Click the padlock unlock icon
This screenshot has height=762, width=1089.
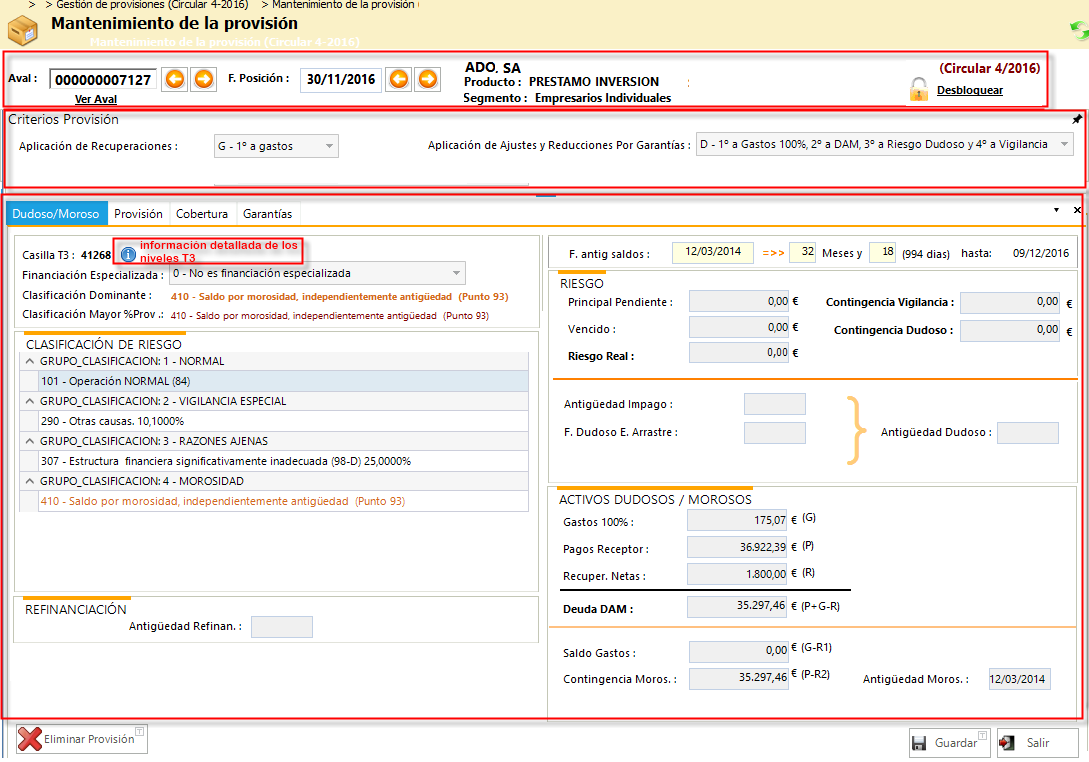coord(918,89)
